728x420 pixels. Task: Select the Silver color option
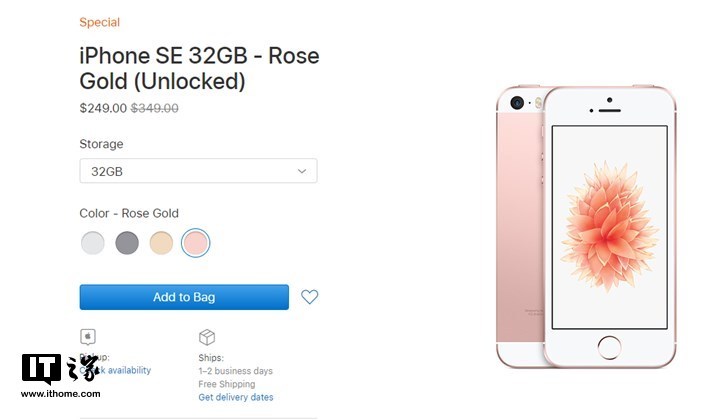[x=93, y=242]
